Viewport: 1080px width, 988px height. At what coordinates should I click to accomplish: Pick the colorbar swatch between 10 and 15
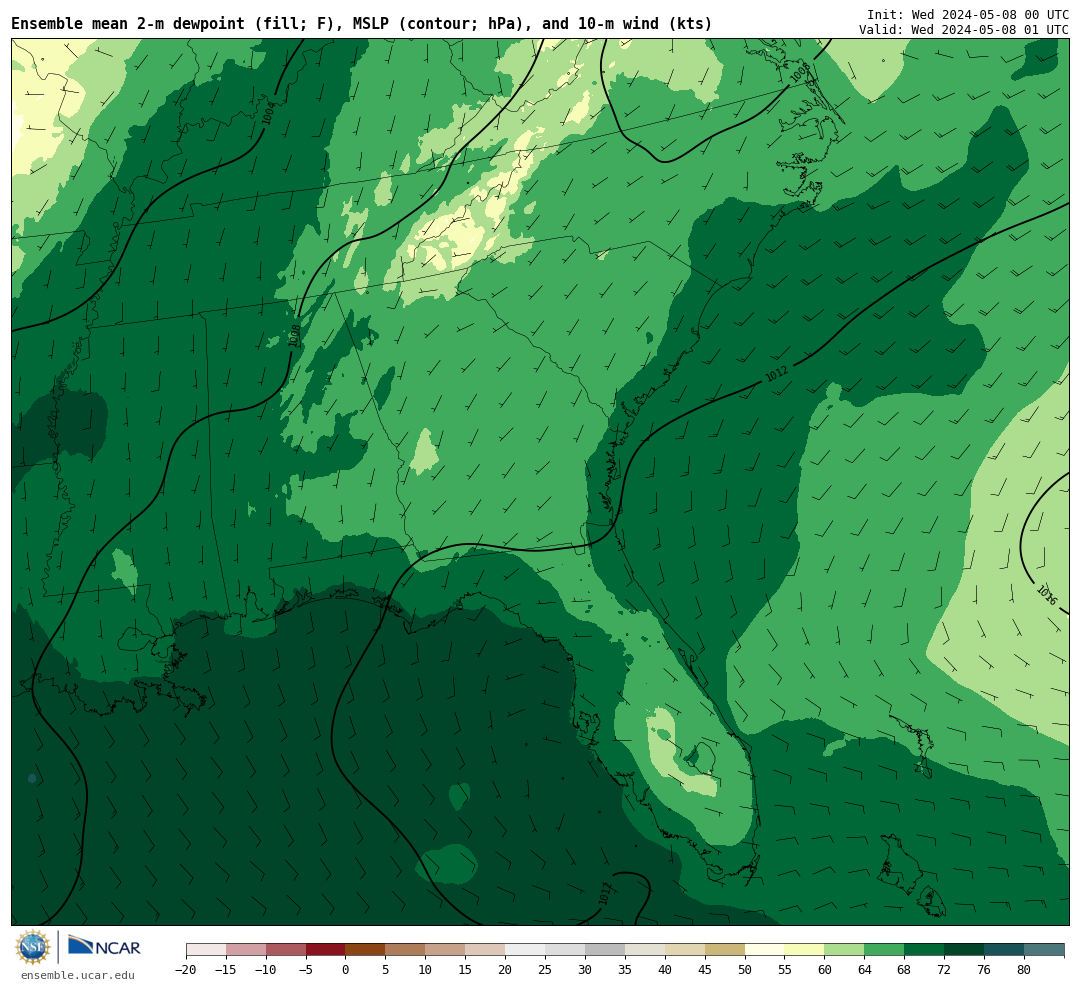click(445, 950)
